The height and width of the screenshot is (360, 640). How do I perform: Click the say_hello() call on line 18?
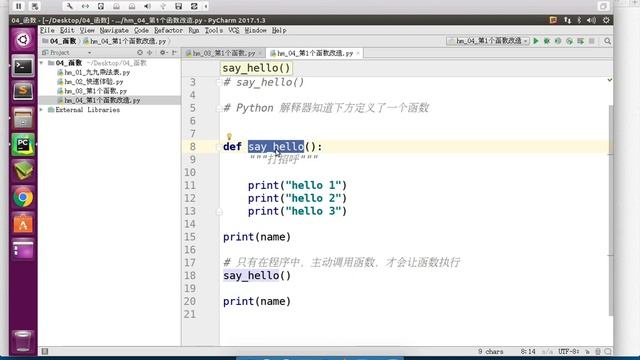(257, 276)
